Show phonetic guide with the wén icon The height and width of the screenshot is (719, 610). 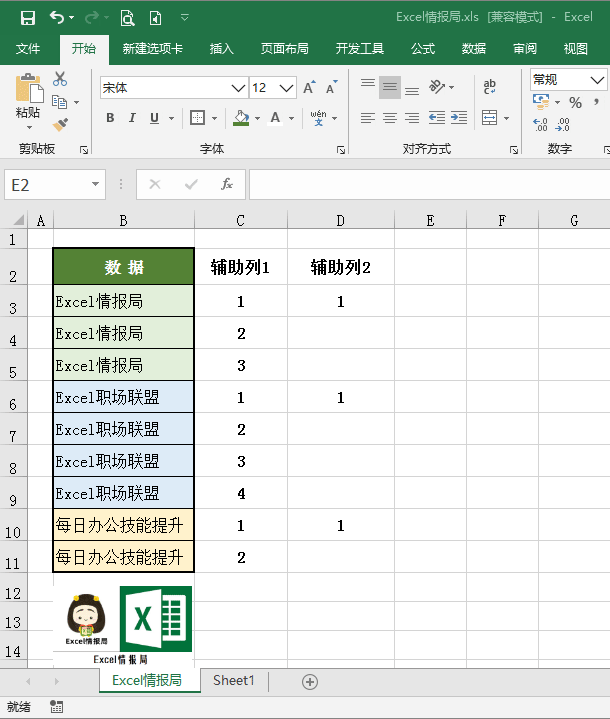coord(318,118)
